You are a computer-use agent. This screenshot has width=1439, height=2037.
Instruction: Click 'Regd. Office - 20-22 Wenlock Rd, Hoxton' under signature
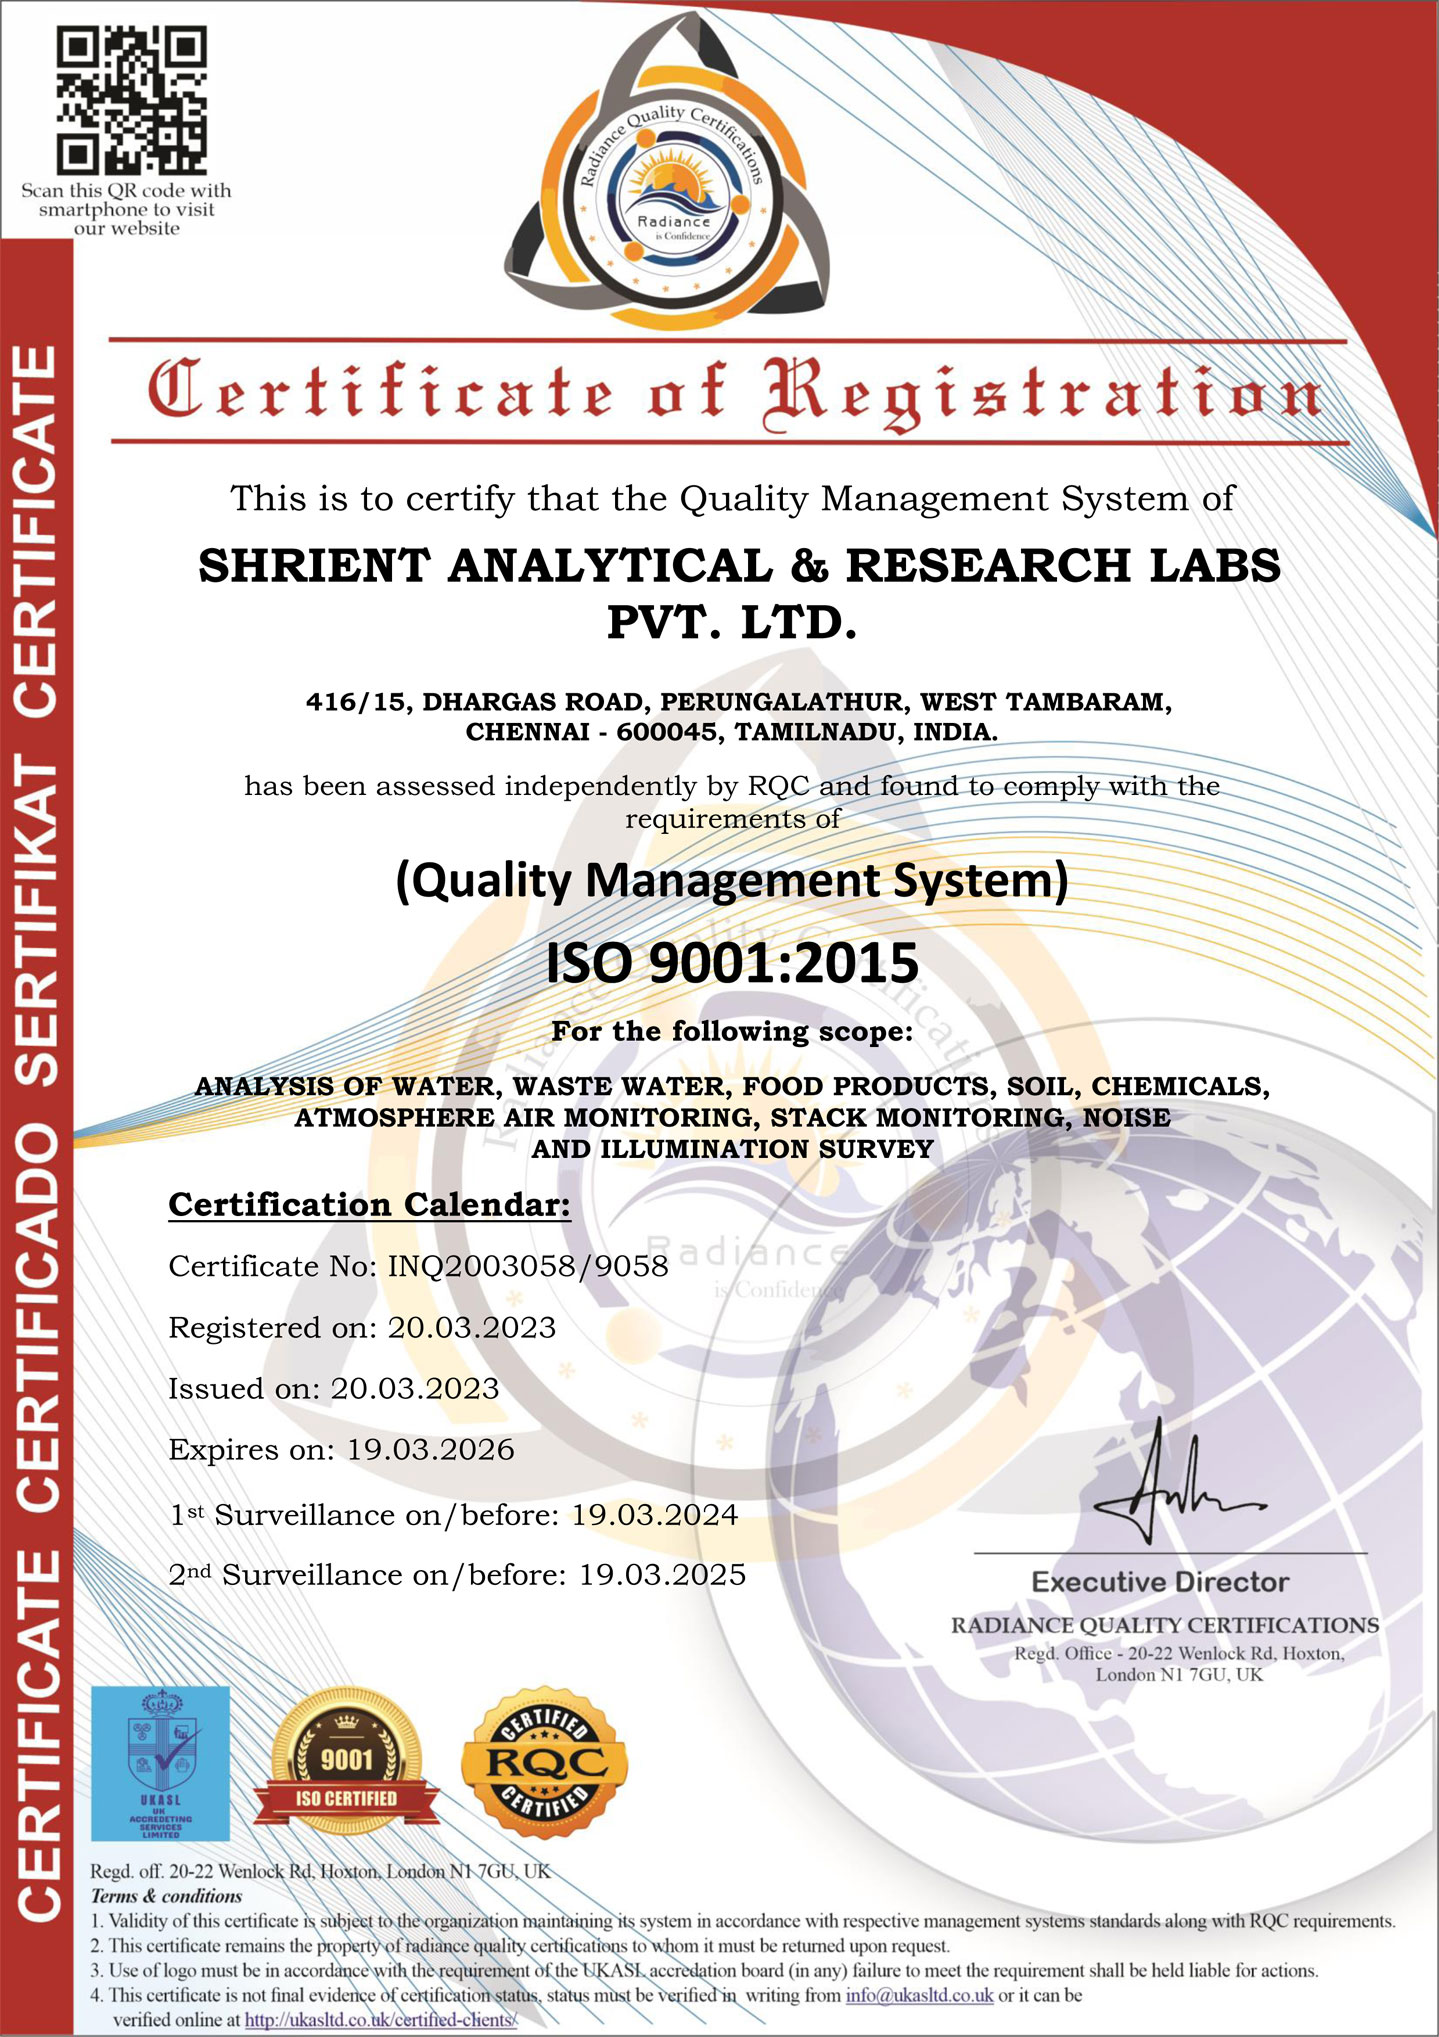point(1179,1654)
